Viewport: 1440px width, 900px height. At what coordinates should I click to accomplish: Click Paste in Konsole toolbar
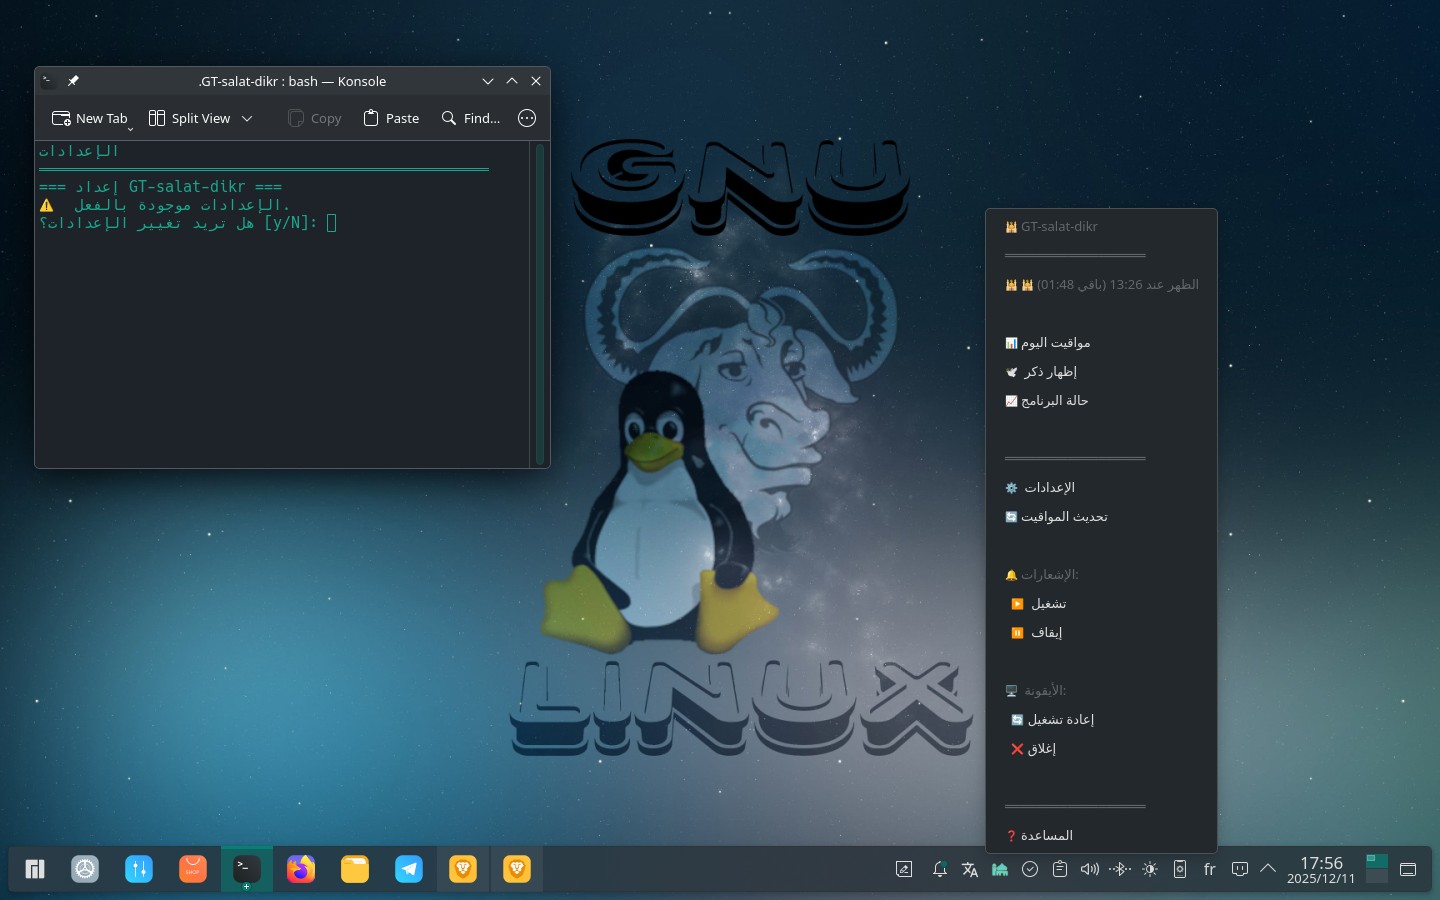pos(391,118)
